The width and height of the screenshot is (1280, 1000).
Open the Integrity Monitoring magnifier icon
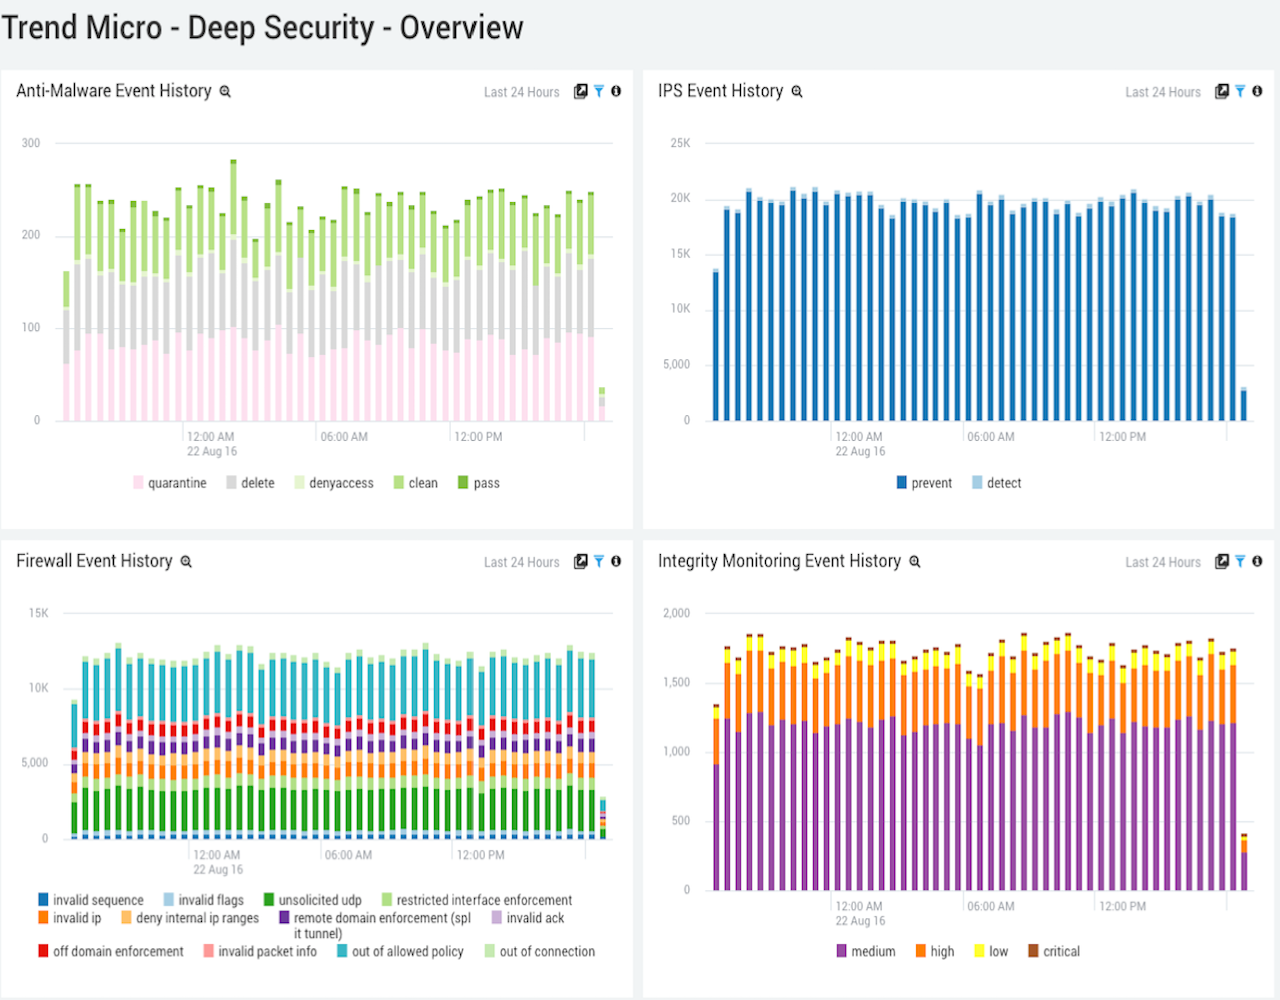(914, 562)
